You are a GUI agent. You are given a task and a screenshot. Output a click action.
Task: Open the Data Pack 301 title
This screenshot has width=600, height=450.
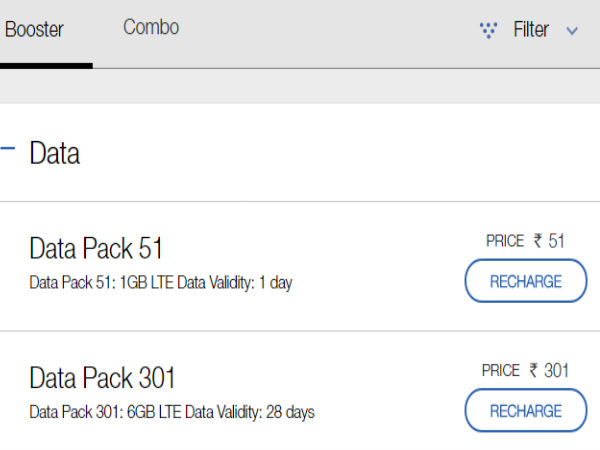point(103,378)
